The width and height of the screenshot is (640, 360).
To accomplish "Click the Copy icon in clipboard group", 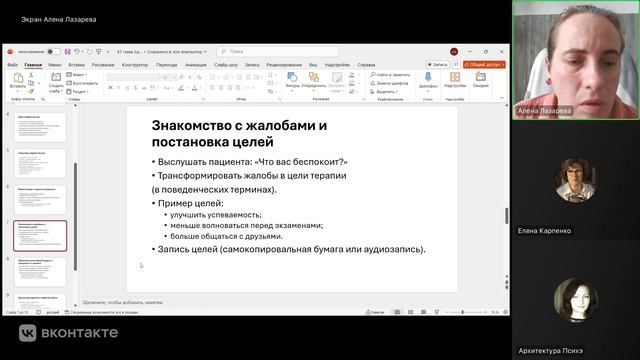I will 31,83.
